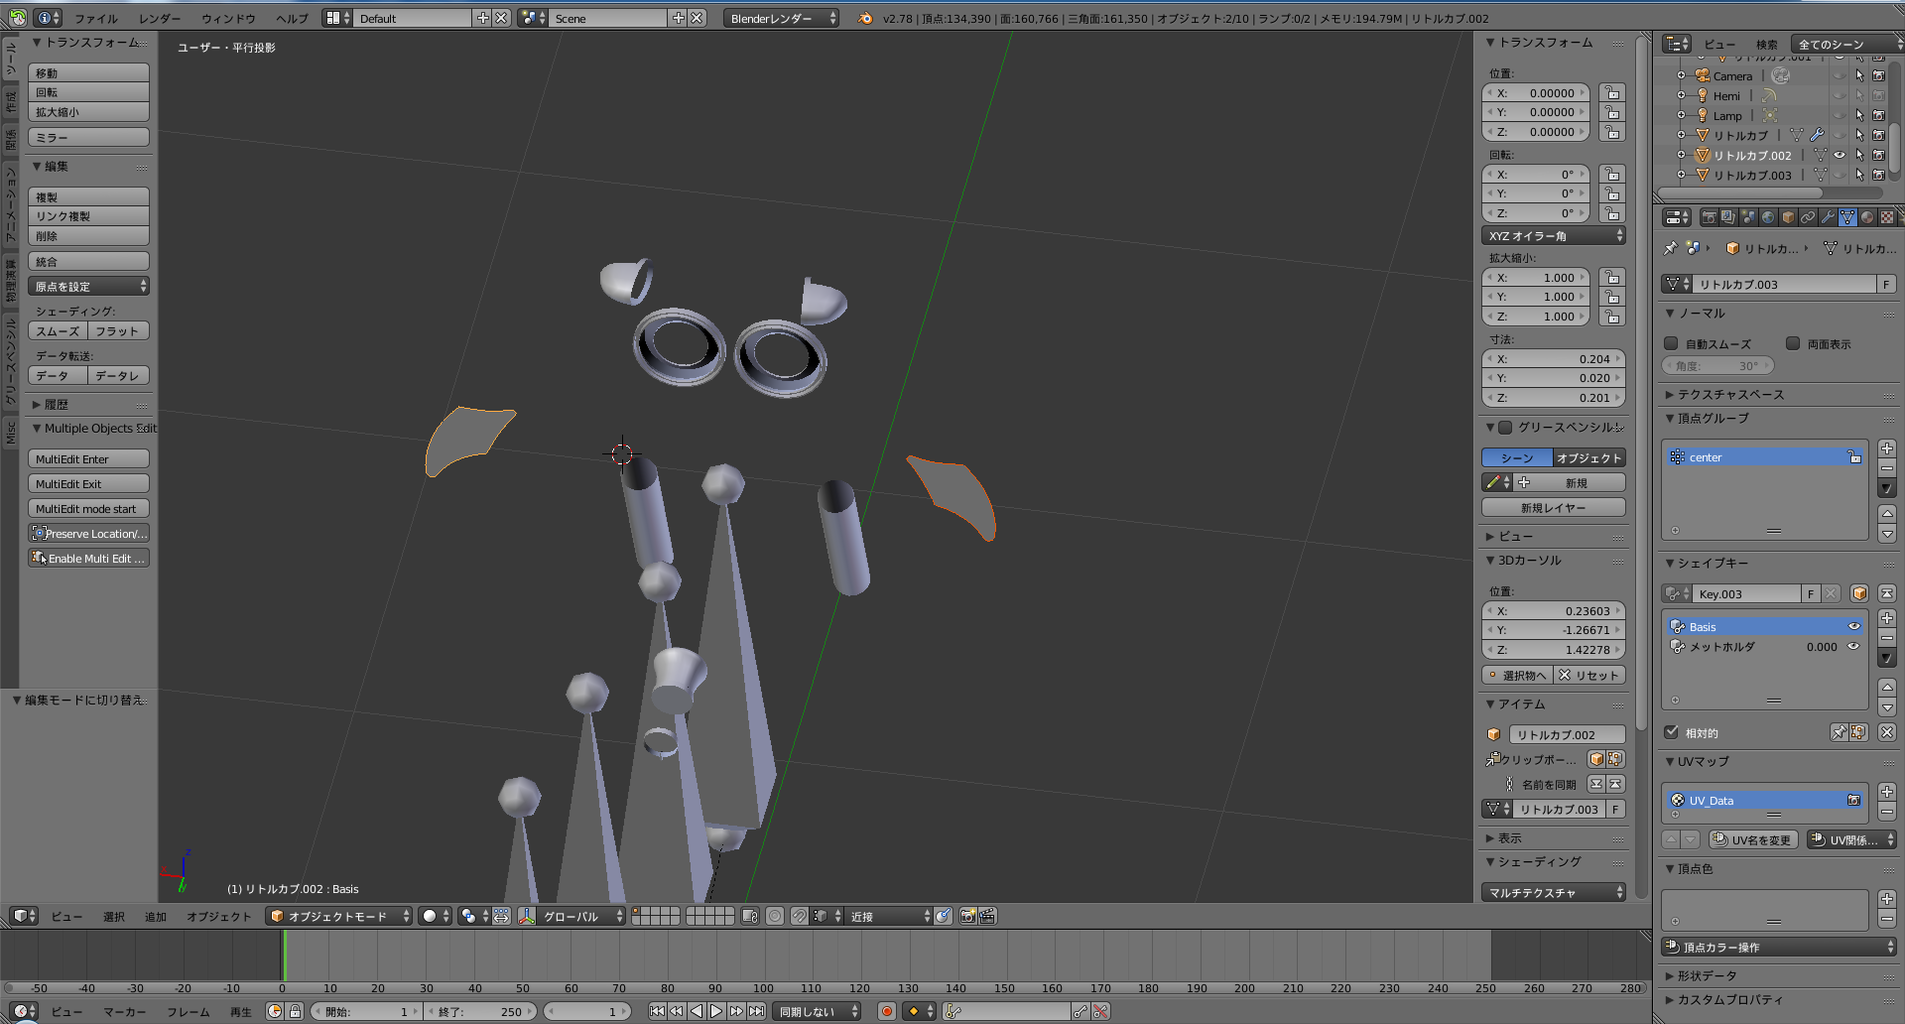
Task: Open the Render properties tab (camera icon)
Action: (1709, 217)
